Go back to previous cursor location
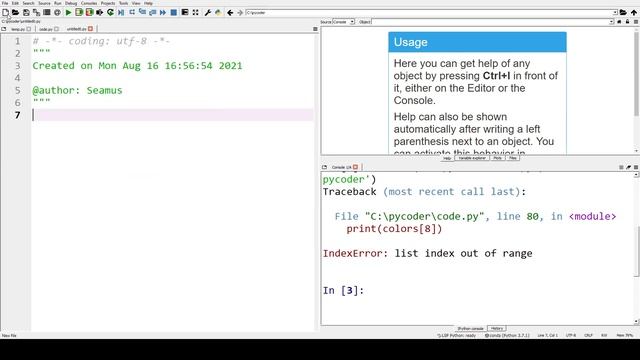Screen dimensions: 640x360 pyautogui.click(x=230, y=13)
